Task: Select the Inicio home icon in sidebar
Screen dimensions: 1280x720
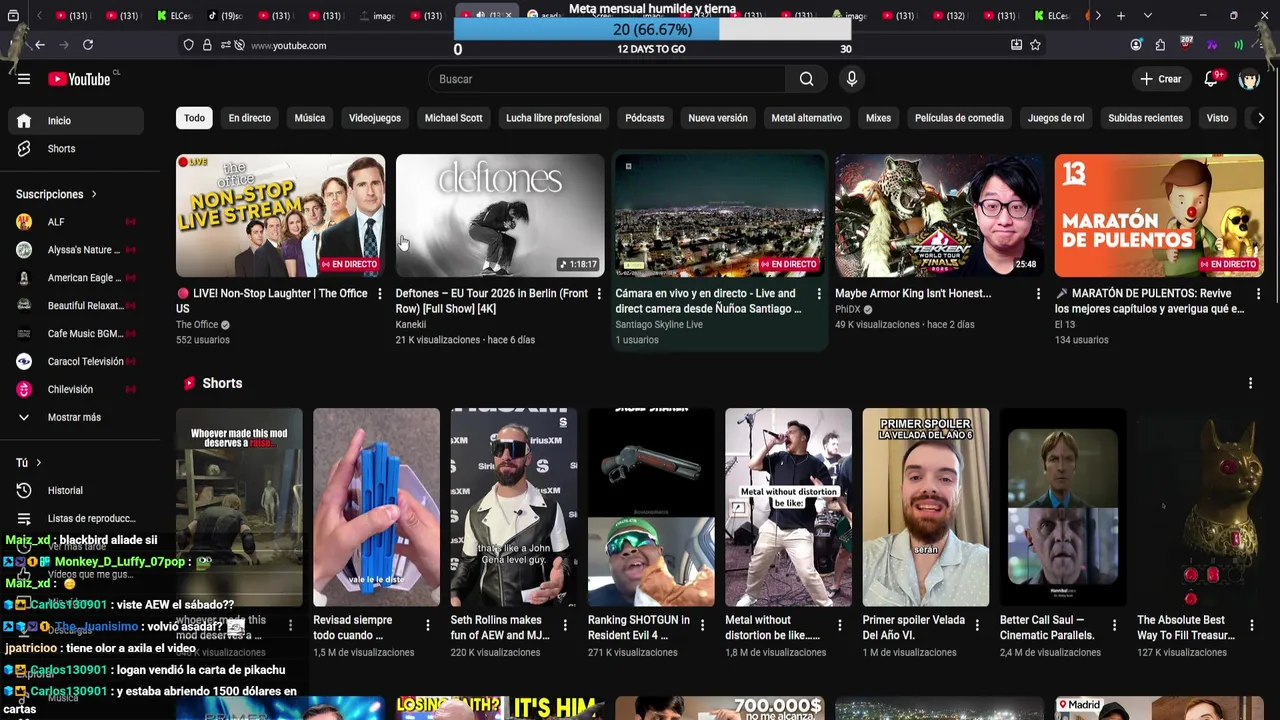Action: [x=24, y=120]
